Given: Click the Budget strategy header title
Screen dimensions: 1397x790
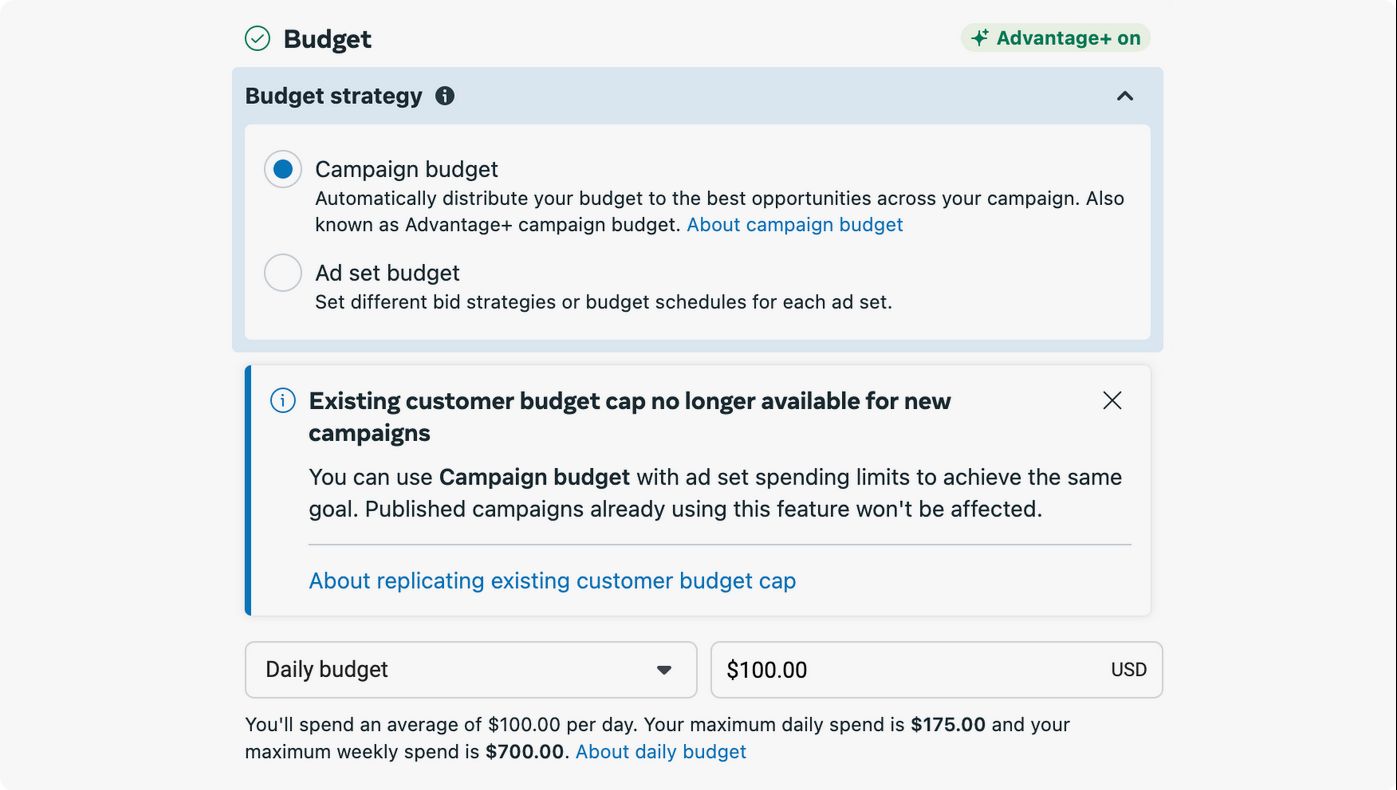Looking at the screenshot, I should (334, 96).
